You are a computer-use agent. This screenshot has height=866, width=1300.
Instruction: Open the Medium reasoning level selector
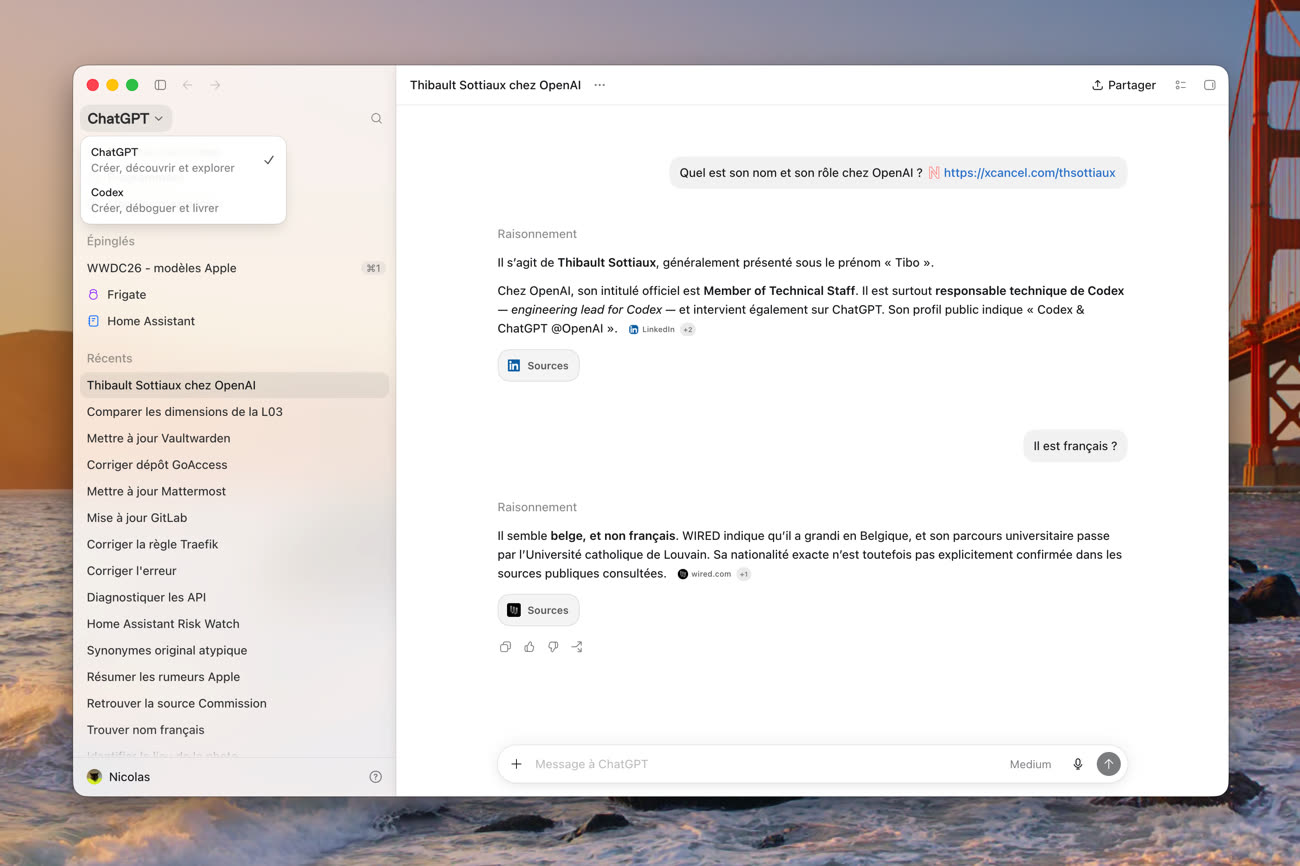tap(1030, 764)
